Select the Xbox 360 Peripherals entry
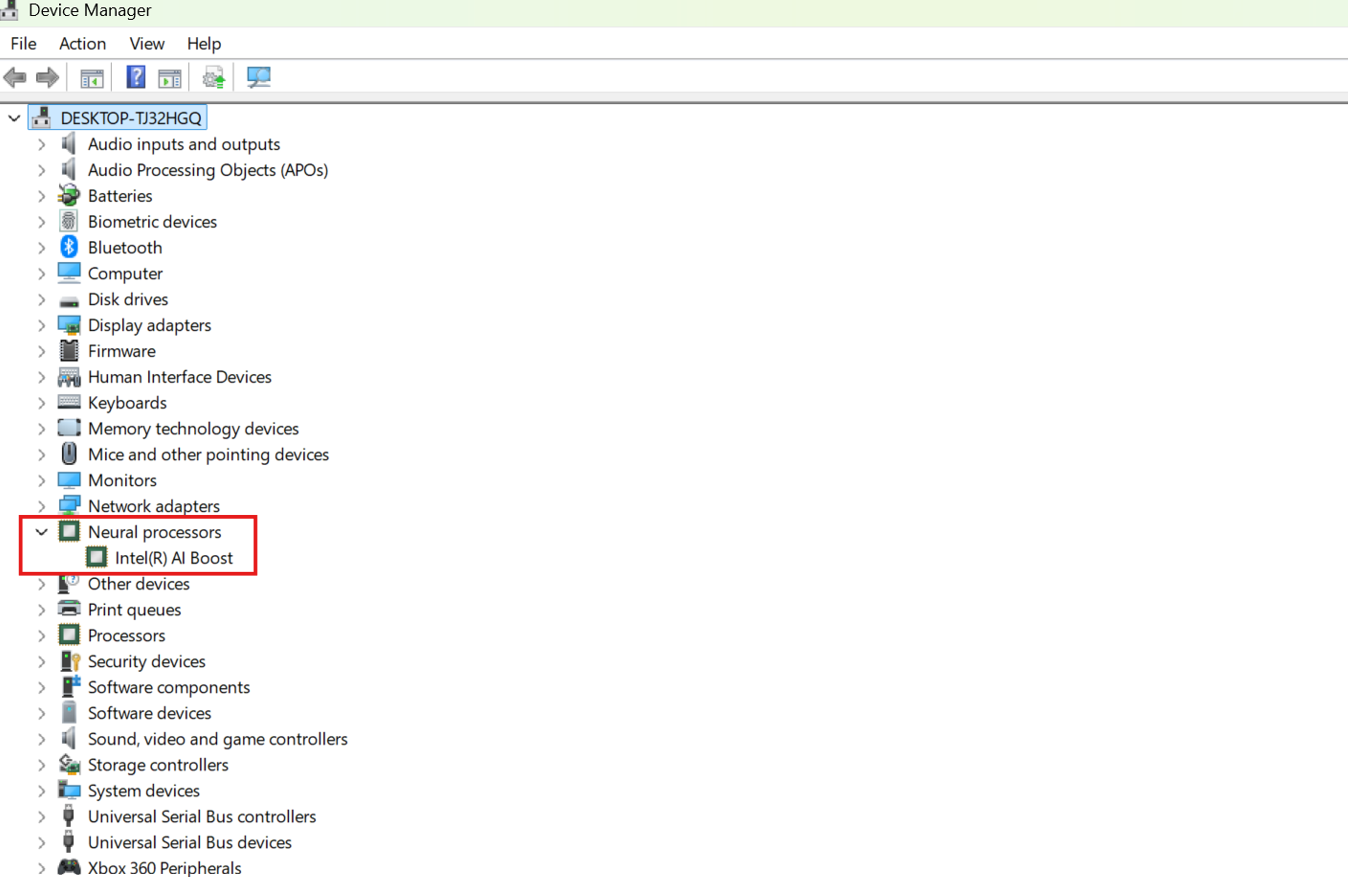The height and width of the screenshot is (877, 1348). click(x=164, y=868)
